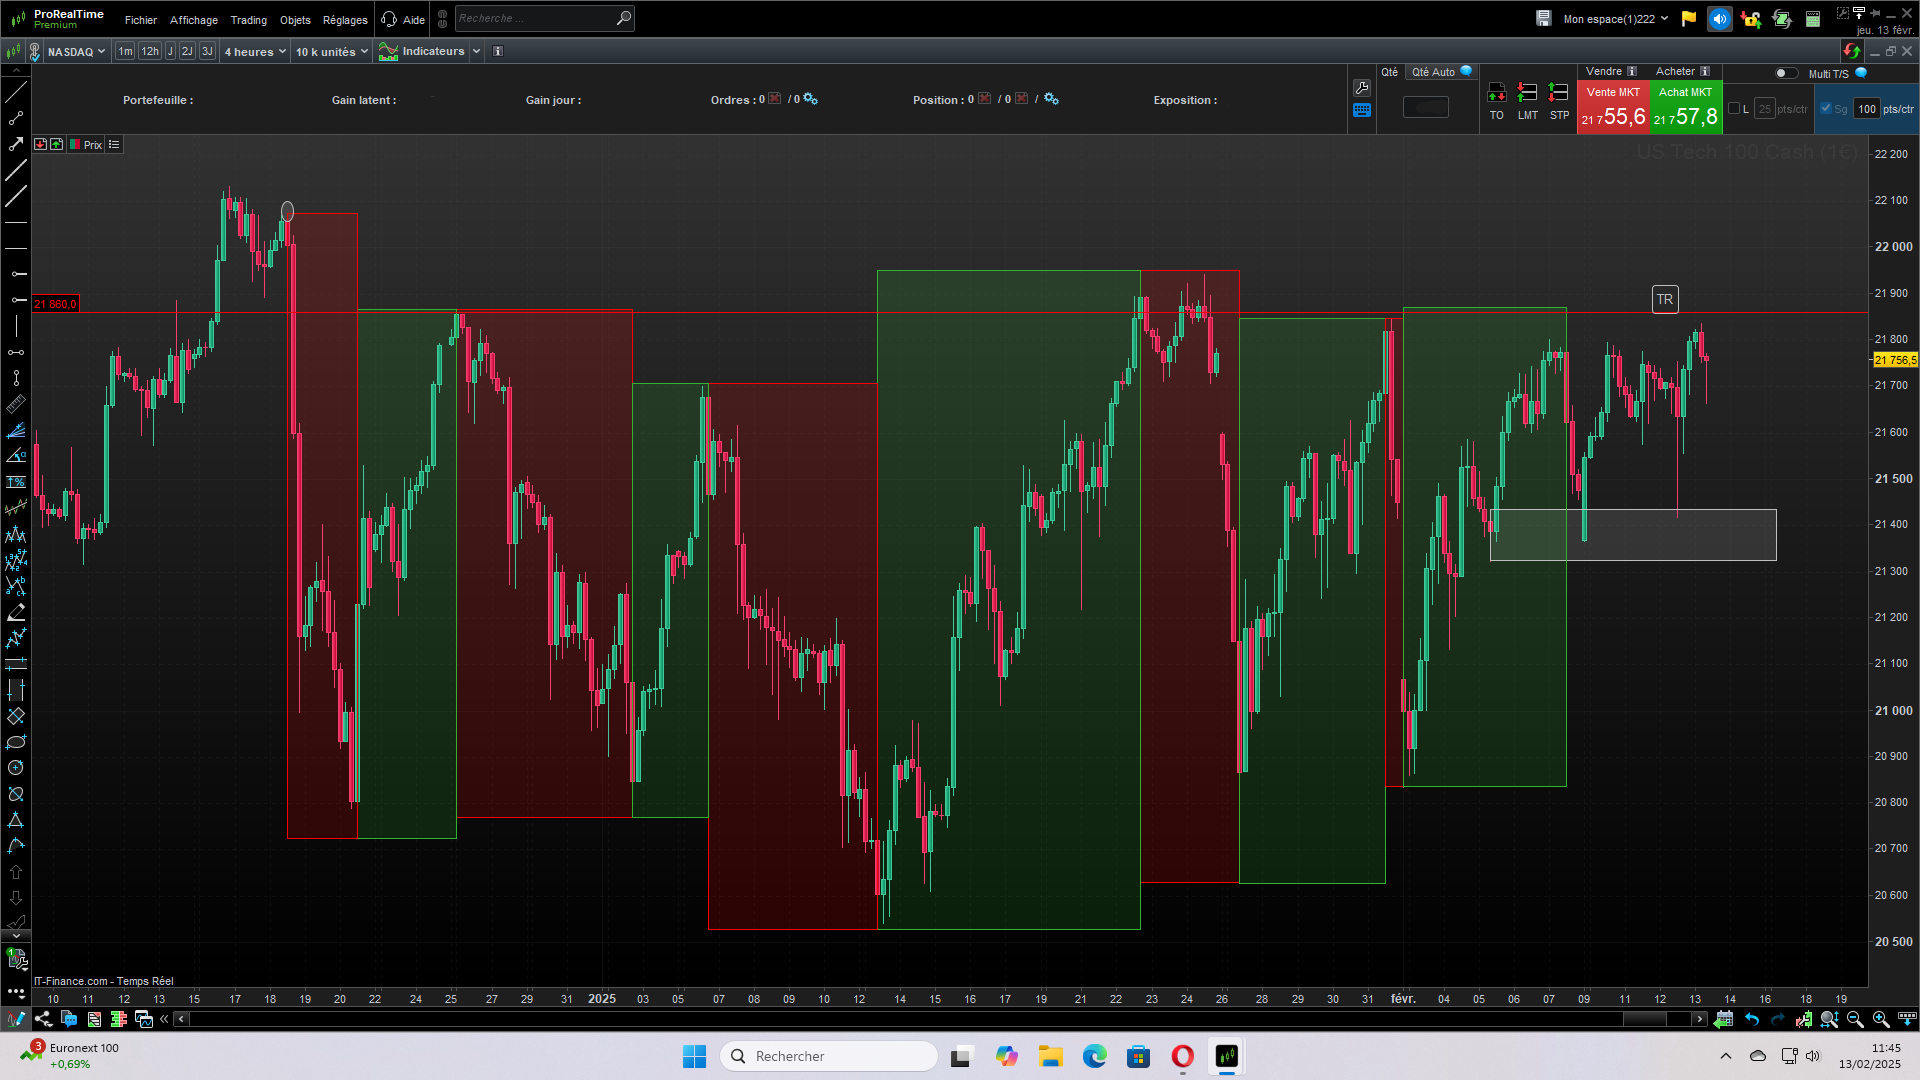Toggle the Multi T/S switch
Screen dimensions: 1920x1080
point(1785,73)
